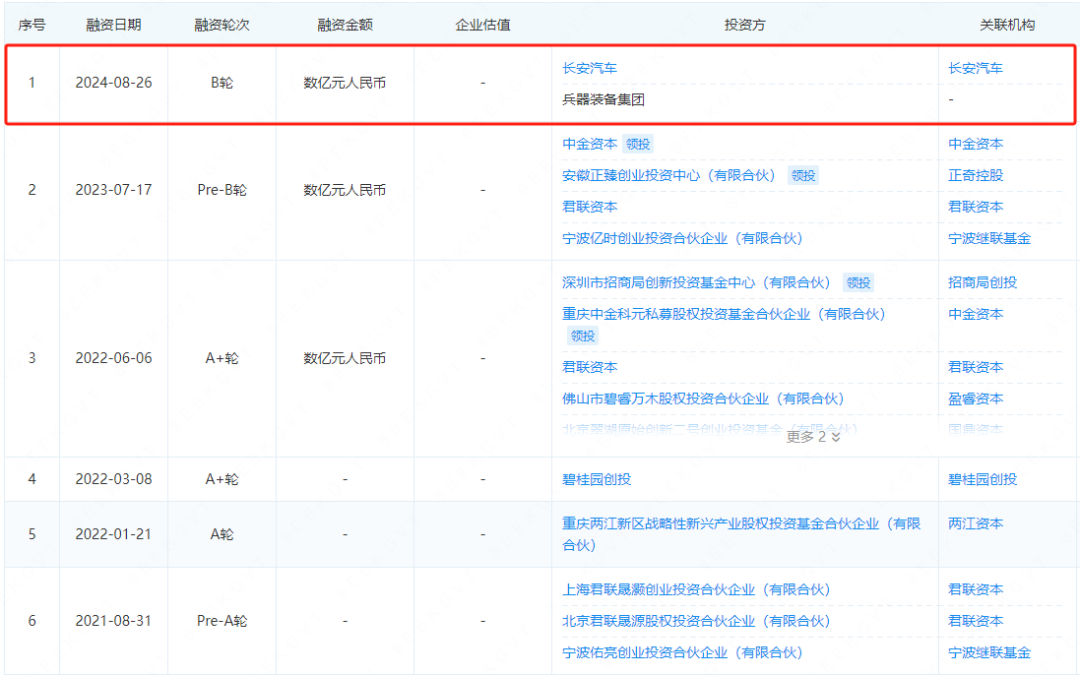Image resolution: width=1080 pixels, height=675 pixels.
Task: Open 佛山市碧睿万木股权投资合伙企业 link
Action: [x=703, y=399]
